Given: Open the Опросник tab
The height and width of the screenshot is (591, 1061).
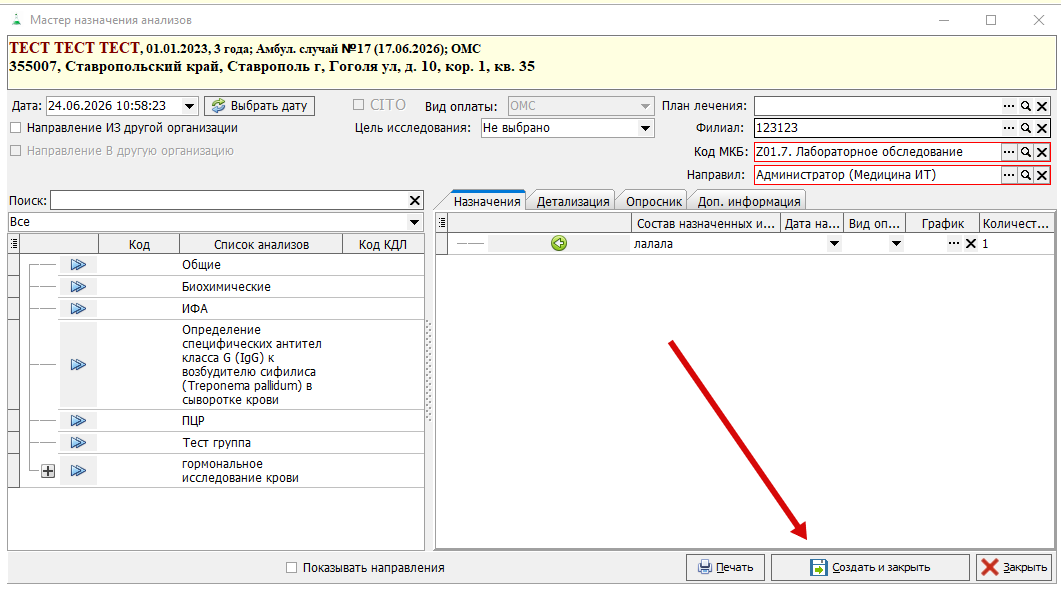Looking at the screenshot, I should [x=654, y=201].
